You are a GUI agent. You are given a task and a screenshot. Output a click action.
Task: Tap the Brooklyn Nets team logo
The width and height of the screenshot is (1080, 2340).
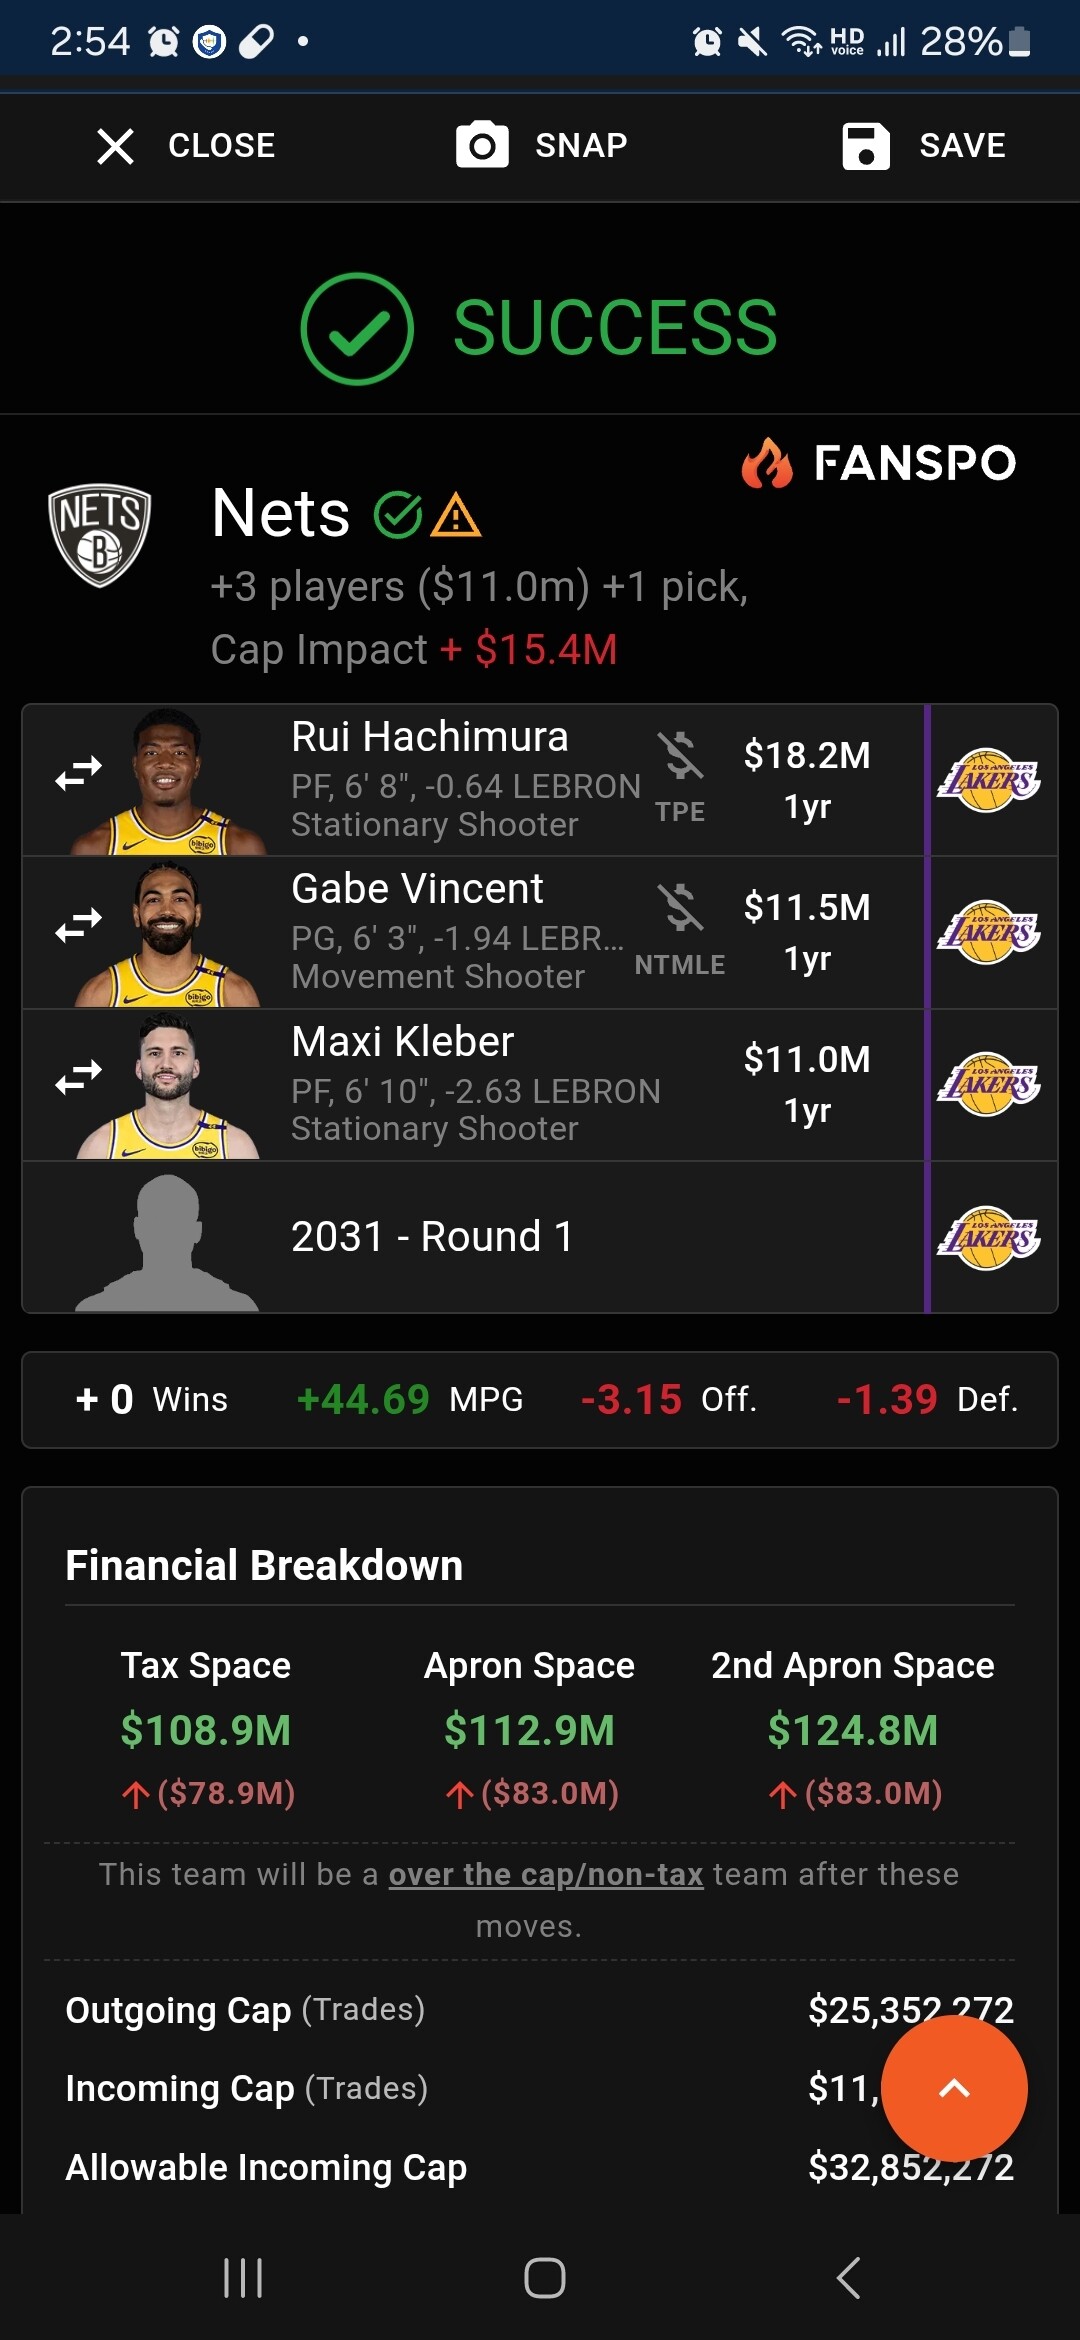pos(100,535)
